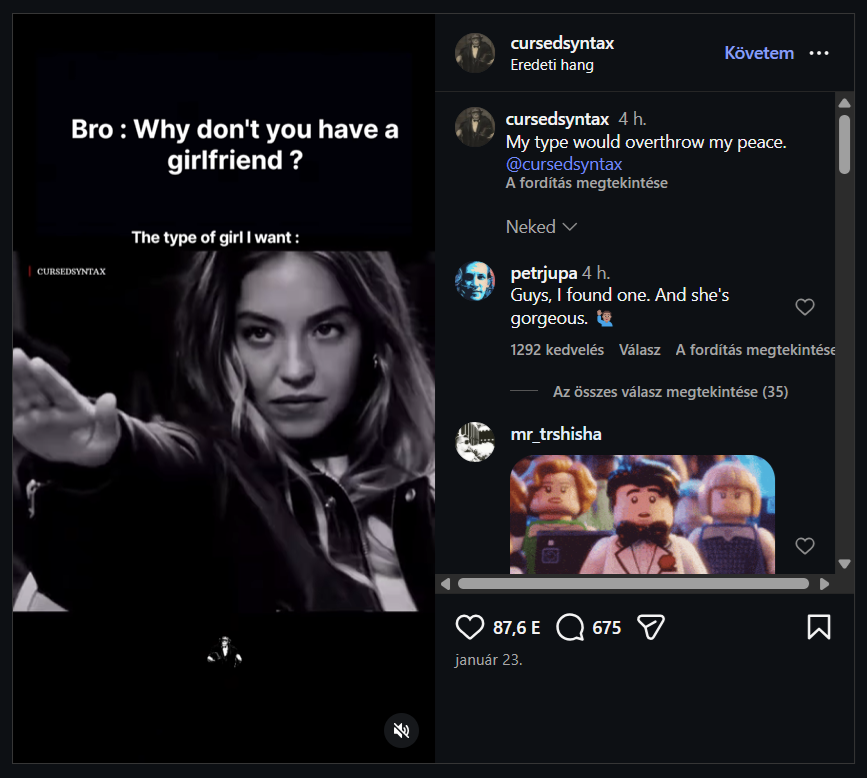
Task: Save the post with the bookmark icon
Action: (x=818, y=627)
